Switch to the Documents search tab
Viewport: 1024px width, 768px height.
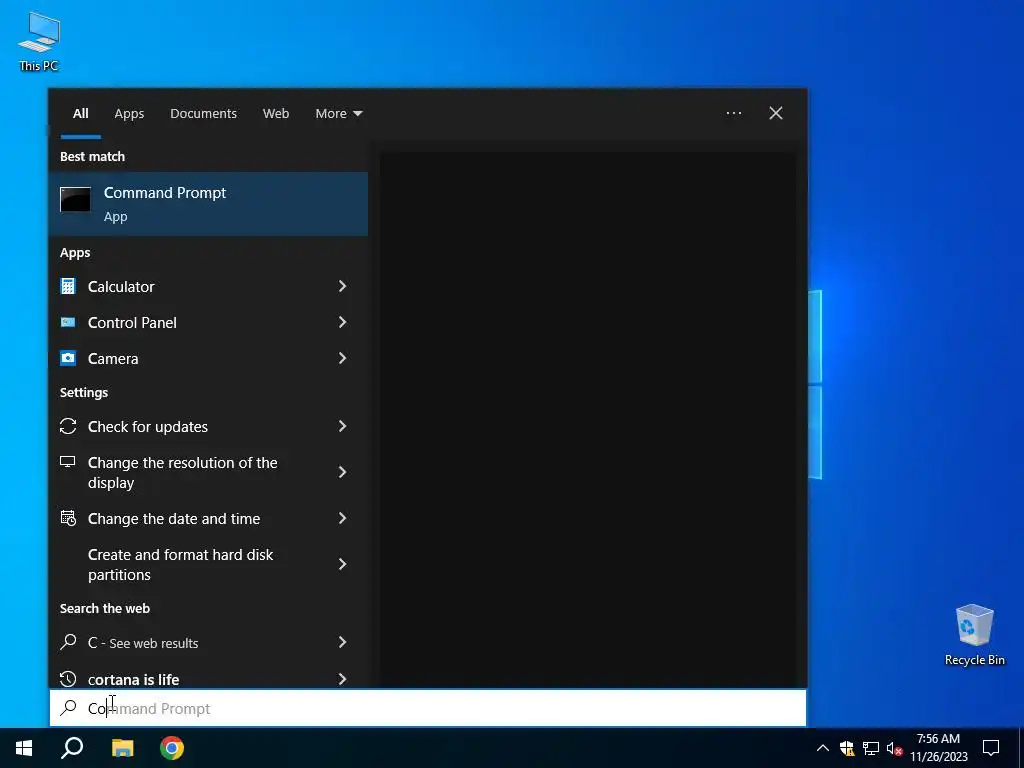(x=203, y=114)
